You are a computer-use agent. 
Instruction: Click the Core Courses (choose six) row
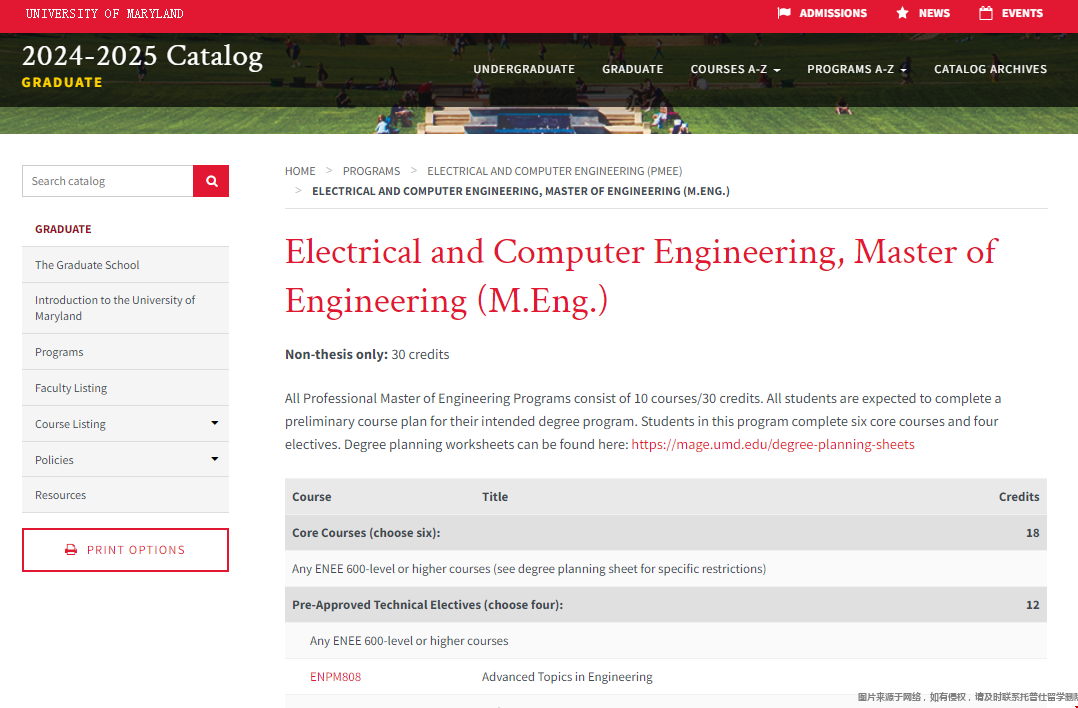666,533
